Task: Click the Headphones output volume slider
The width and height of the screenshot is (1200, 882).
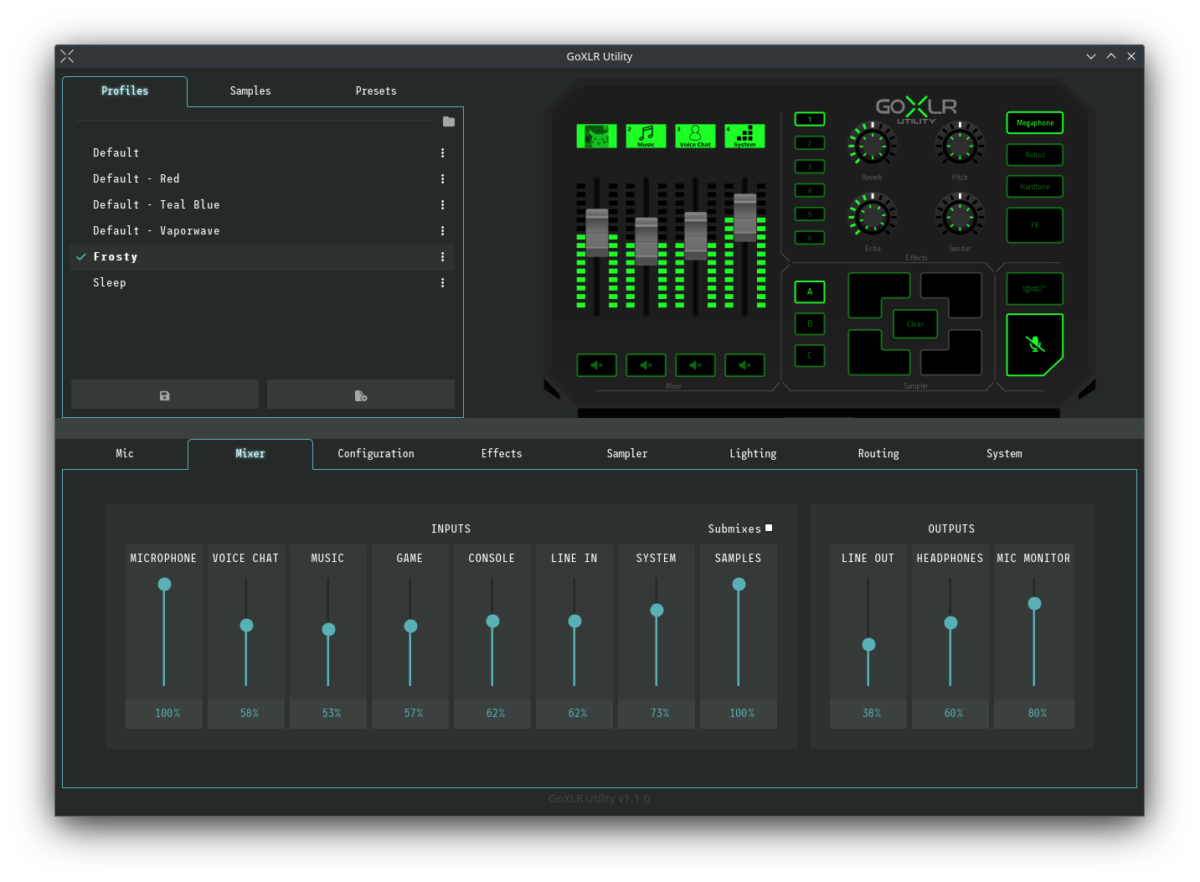Action: (x=951, y=632)
